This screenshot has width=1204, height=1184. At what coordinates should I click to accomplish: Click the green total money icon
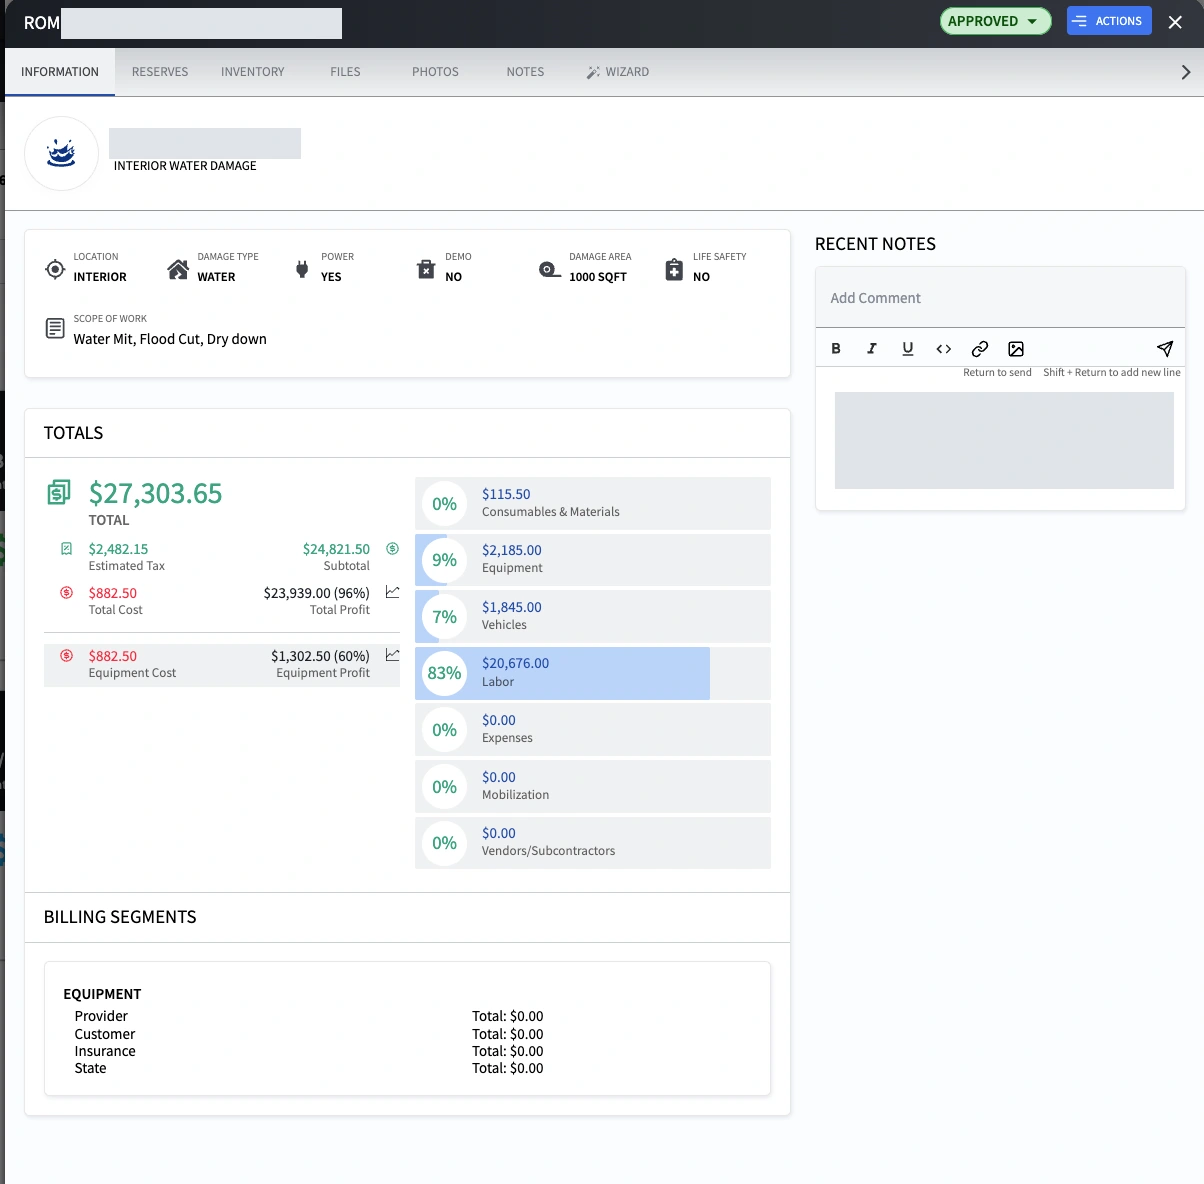[59, 492]
